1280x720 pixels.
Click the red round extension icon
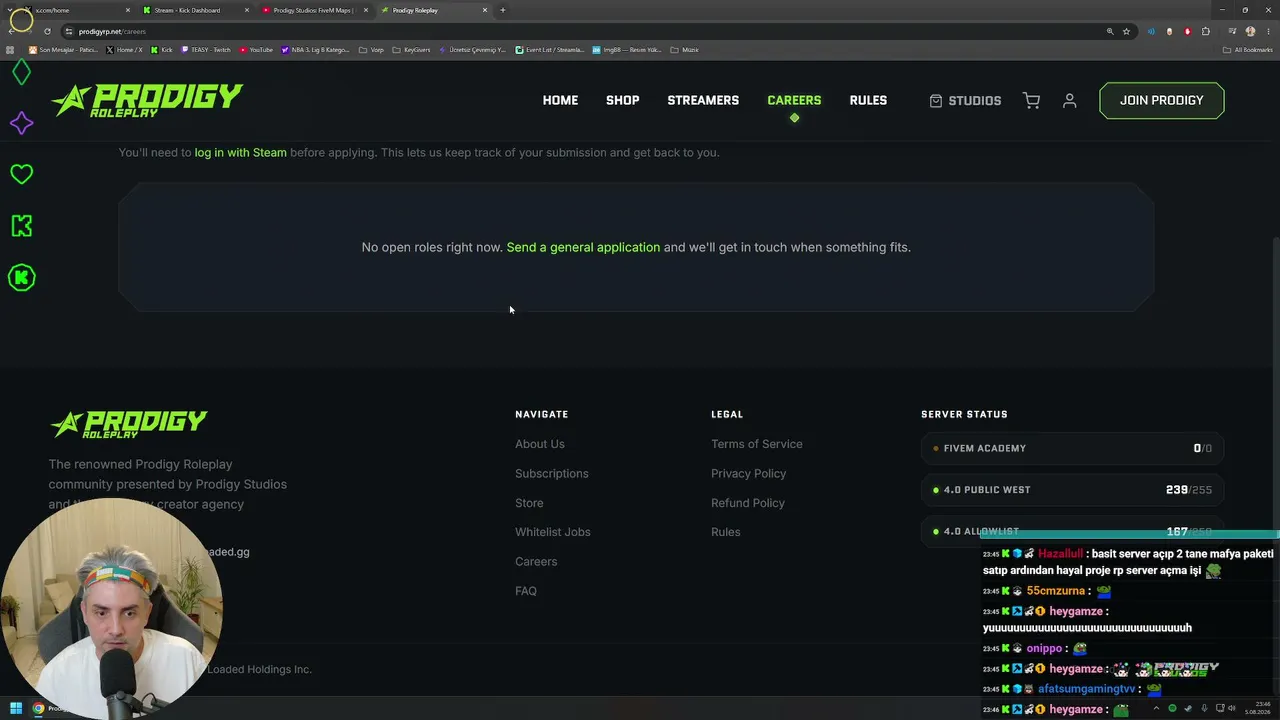coord(1187,31)
